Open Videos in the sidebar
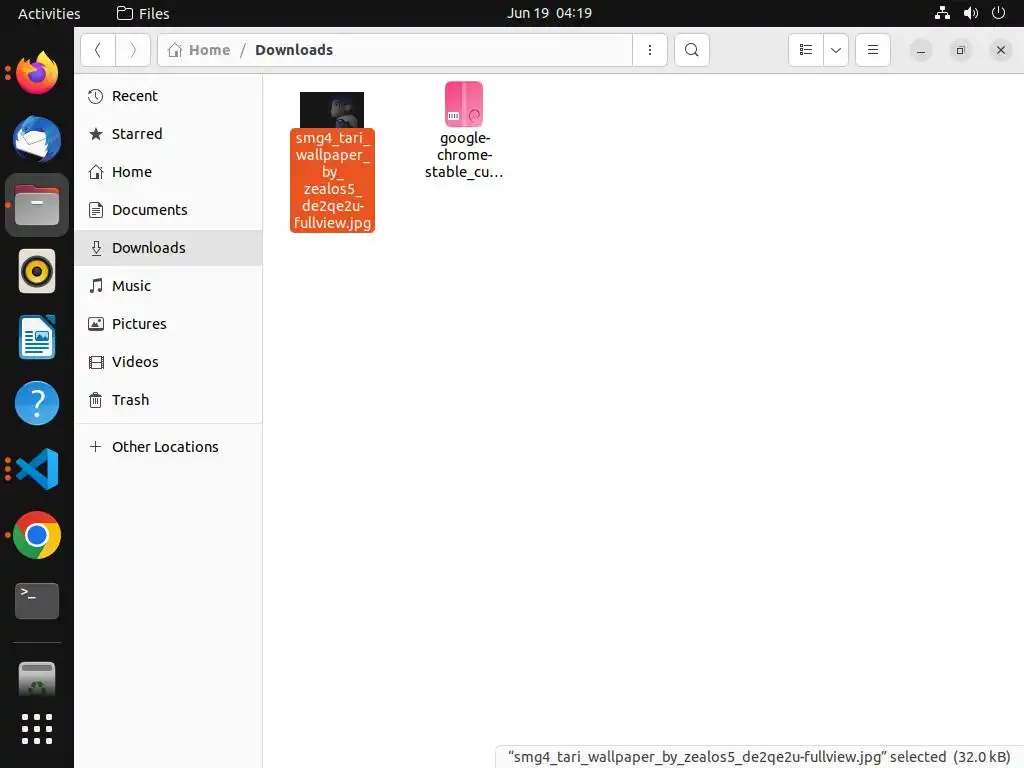The width and height of the screenshot is (1024, 768). [x=168, y=361]
